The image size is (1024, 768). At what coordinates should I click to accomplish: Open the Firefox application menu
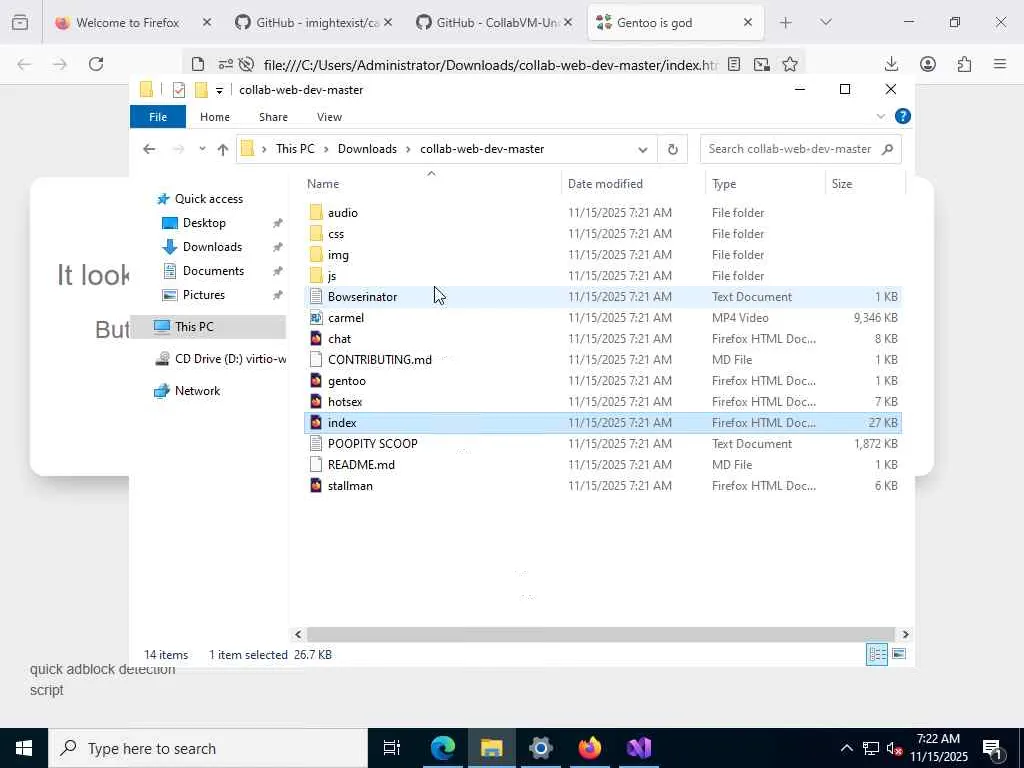(1000, 64)
